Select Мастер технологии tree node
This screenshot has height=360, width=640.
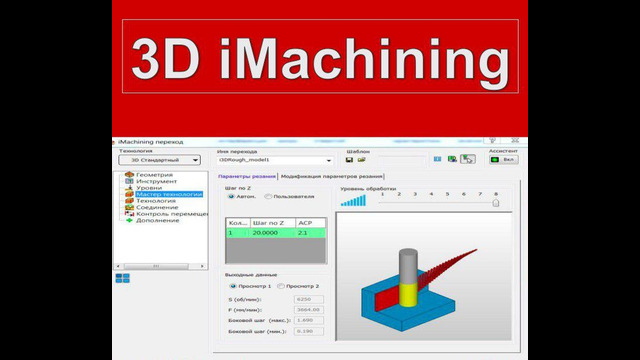(169, 194)
